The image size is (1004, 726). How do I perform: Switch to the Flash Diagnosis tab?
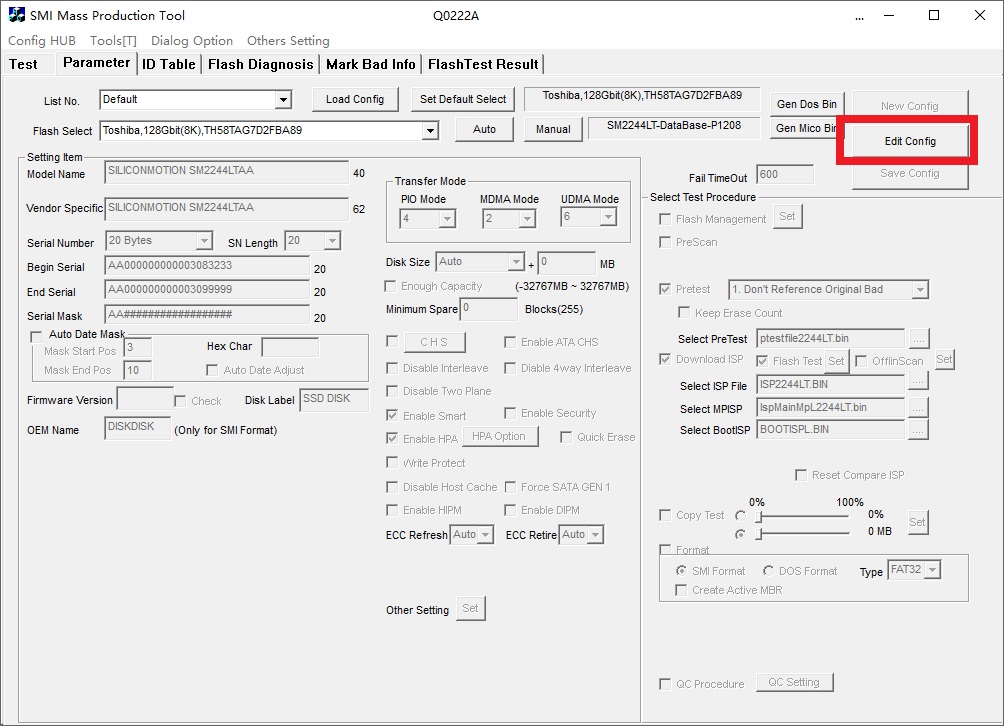point(260,64)
